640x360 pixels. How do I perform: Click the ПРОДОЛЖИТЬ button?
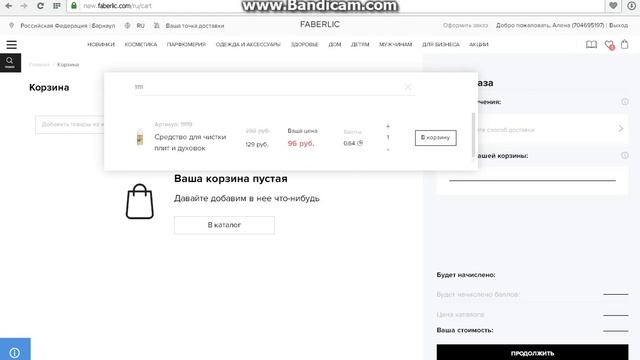tap(532, 353)
